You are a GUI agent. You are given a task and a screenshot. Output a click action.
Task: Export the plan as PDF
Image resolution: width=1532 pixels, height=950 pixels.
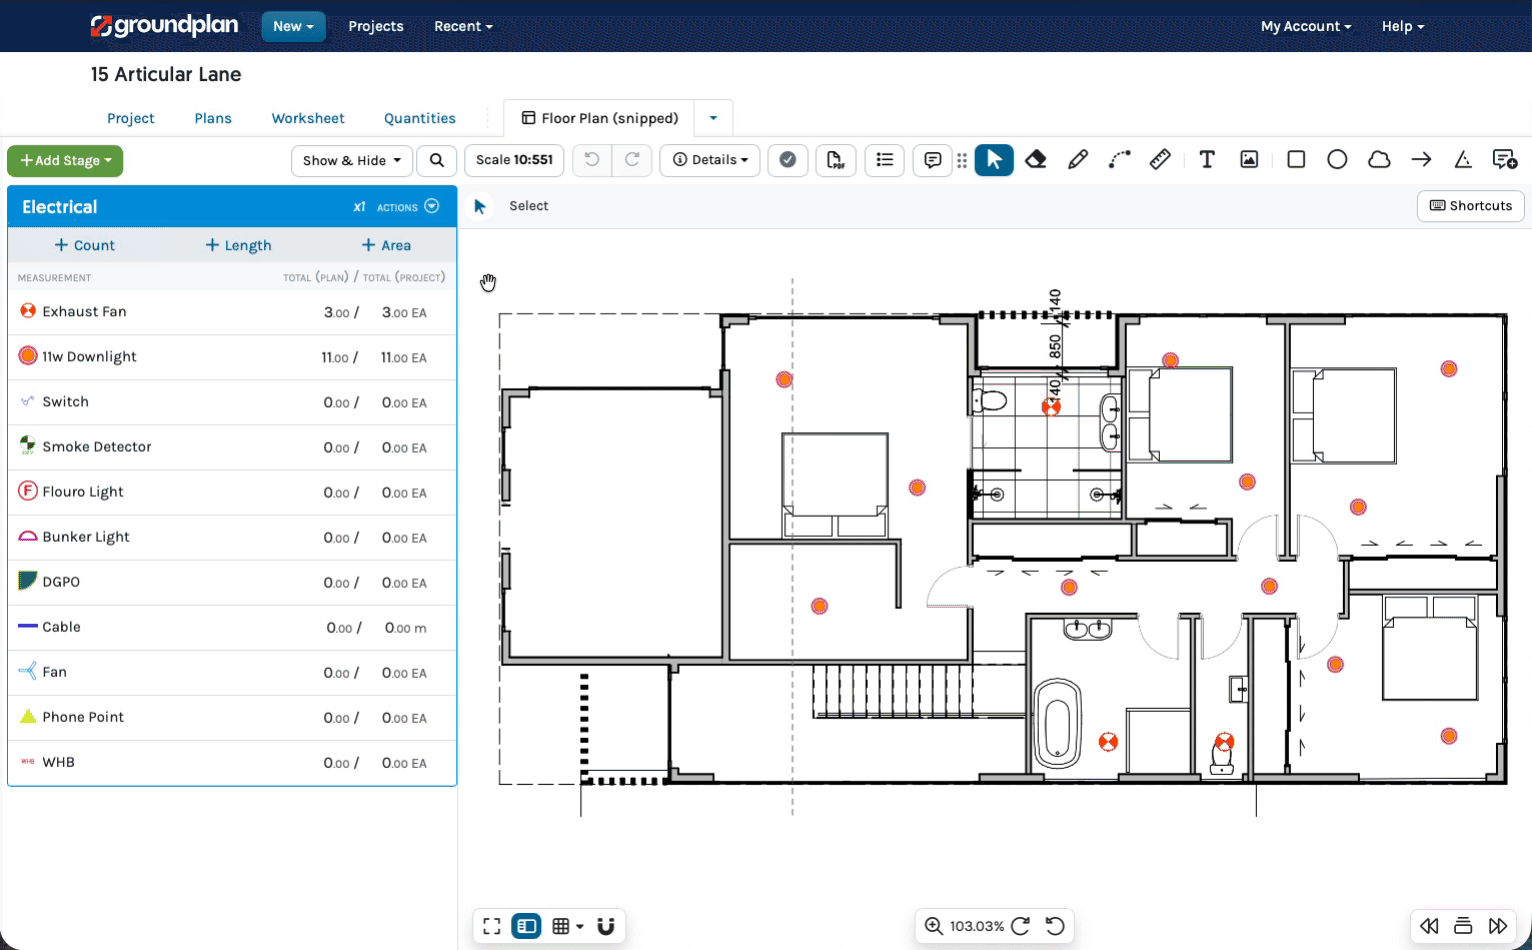[x=836, y=160]
